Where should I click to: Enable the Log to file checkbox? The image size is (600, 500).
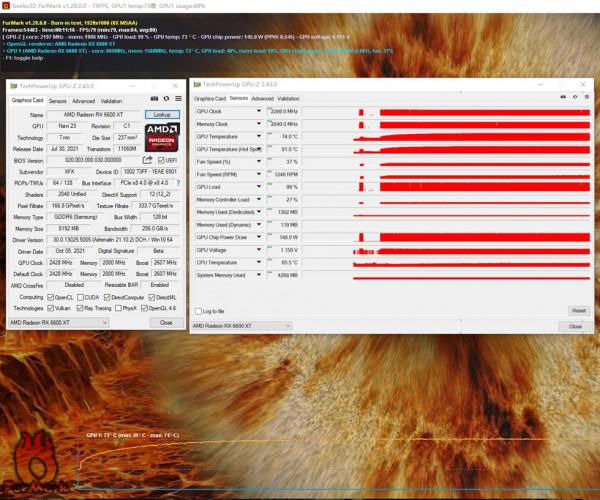pyautogui.click(x=199, y=311)
